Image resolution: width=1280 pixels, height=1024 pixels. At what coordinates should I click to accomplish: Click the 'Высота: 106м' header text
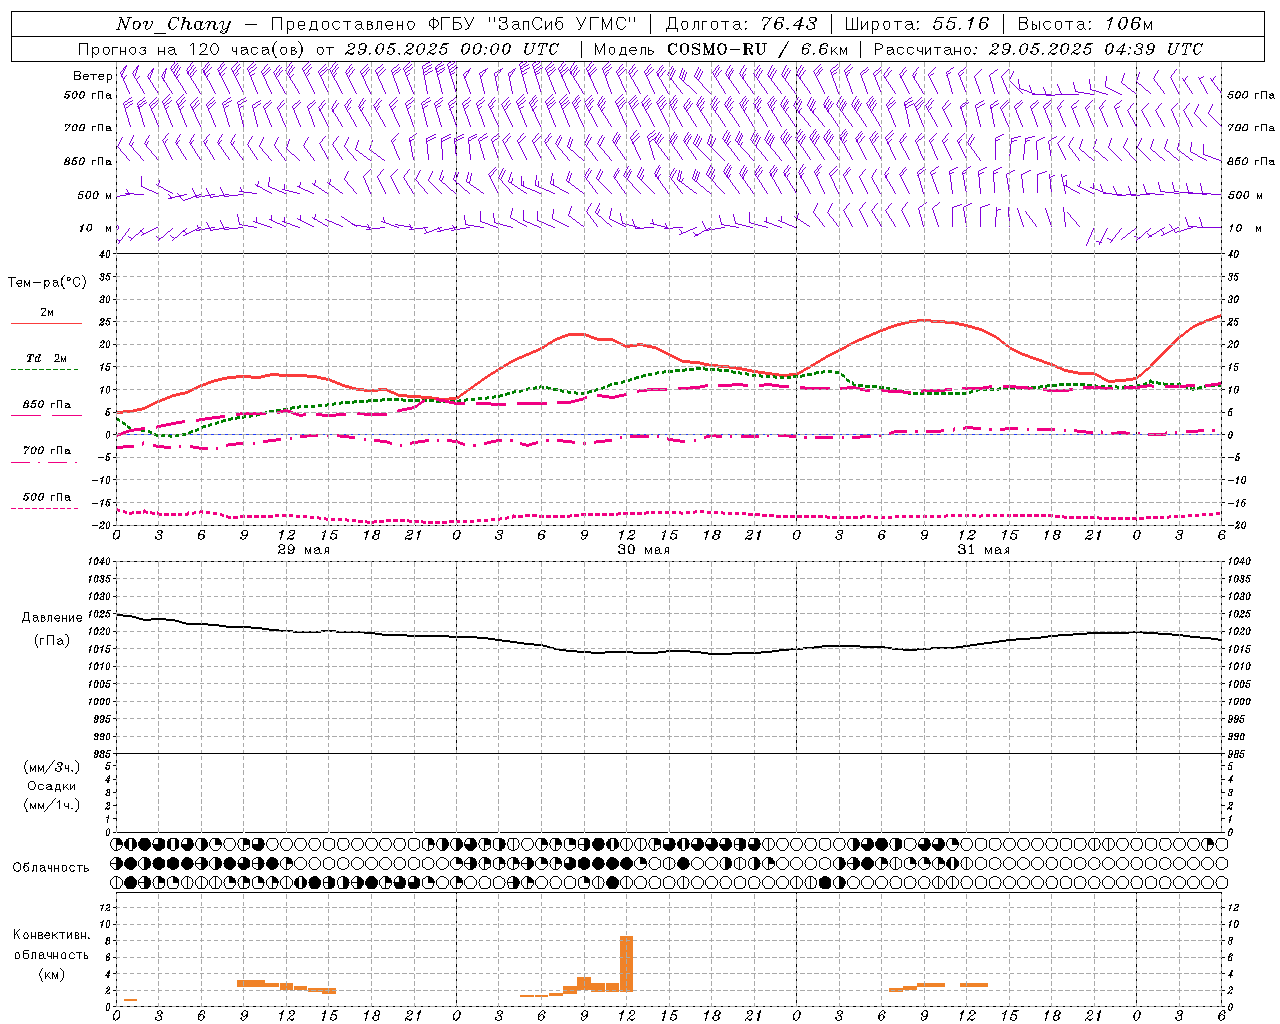point(1085,24)
